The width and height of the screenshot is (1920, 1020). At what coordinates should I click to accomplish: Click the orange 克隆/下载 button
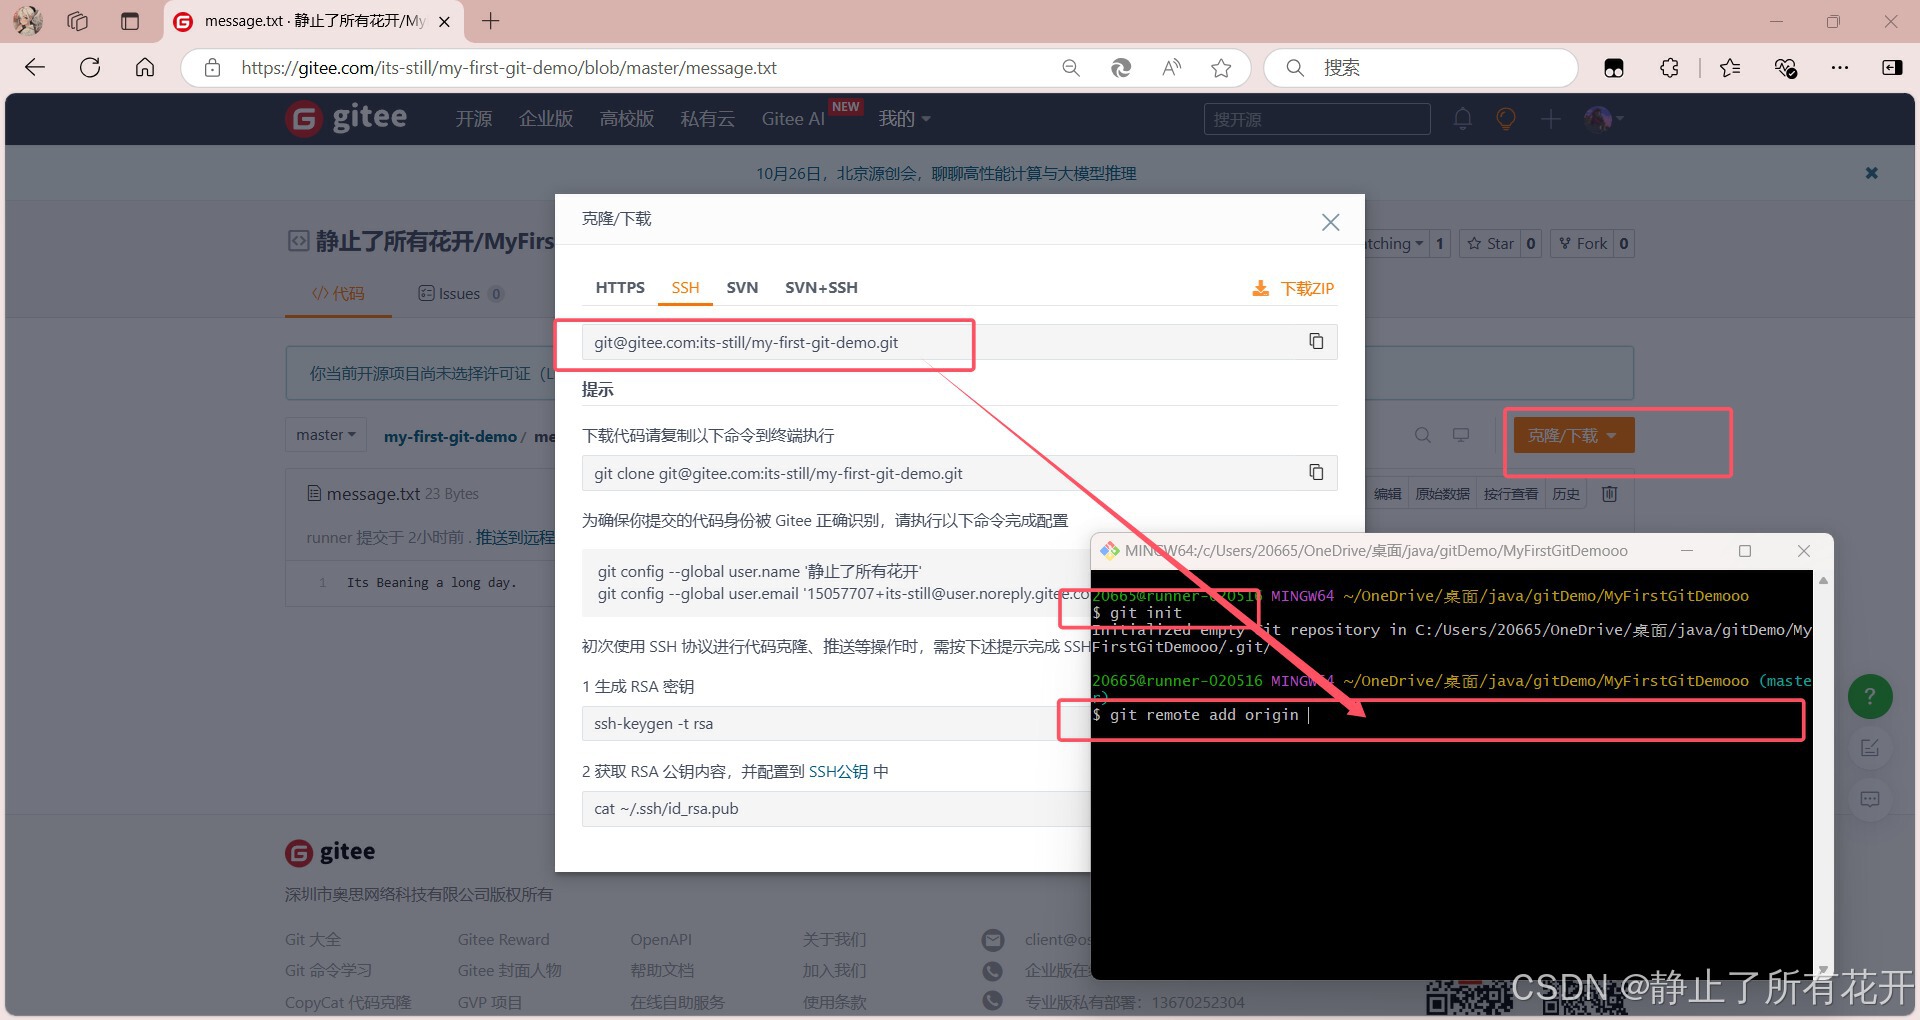(1573, 435)
